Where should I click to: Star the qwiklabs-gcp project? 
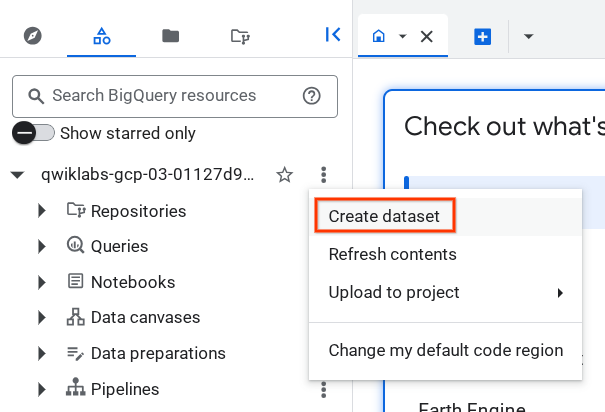(x=285, y=175)
